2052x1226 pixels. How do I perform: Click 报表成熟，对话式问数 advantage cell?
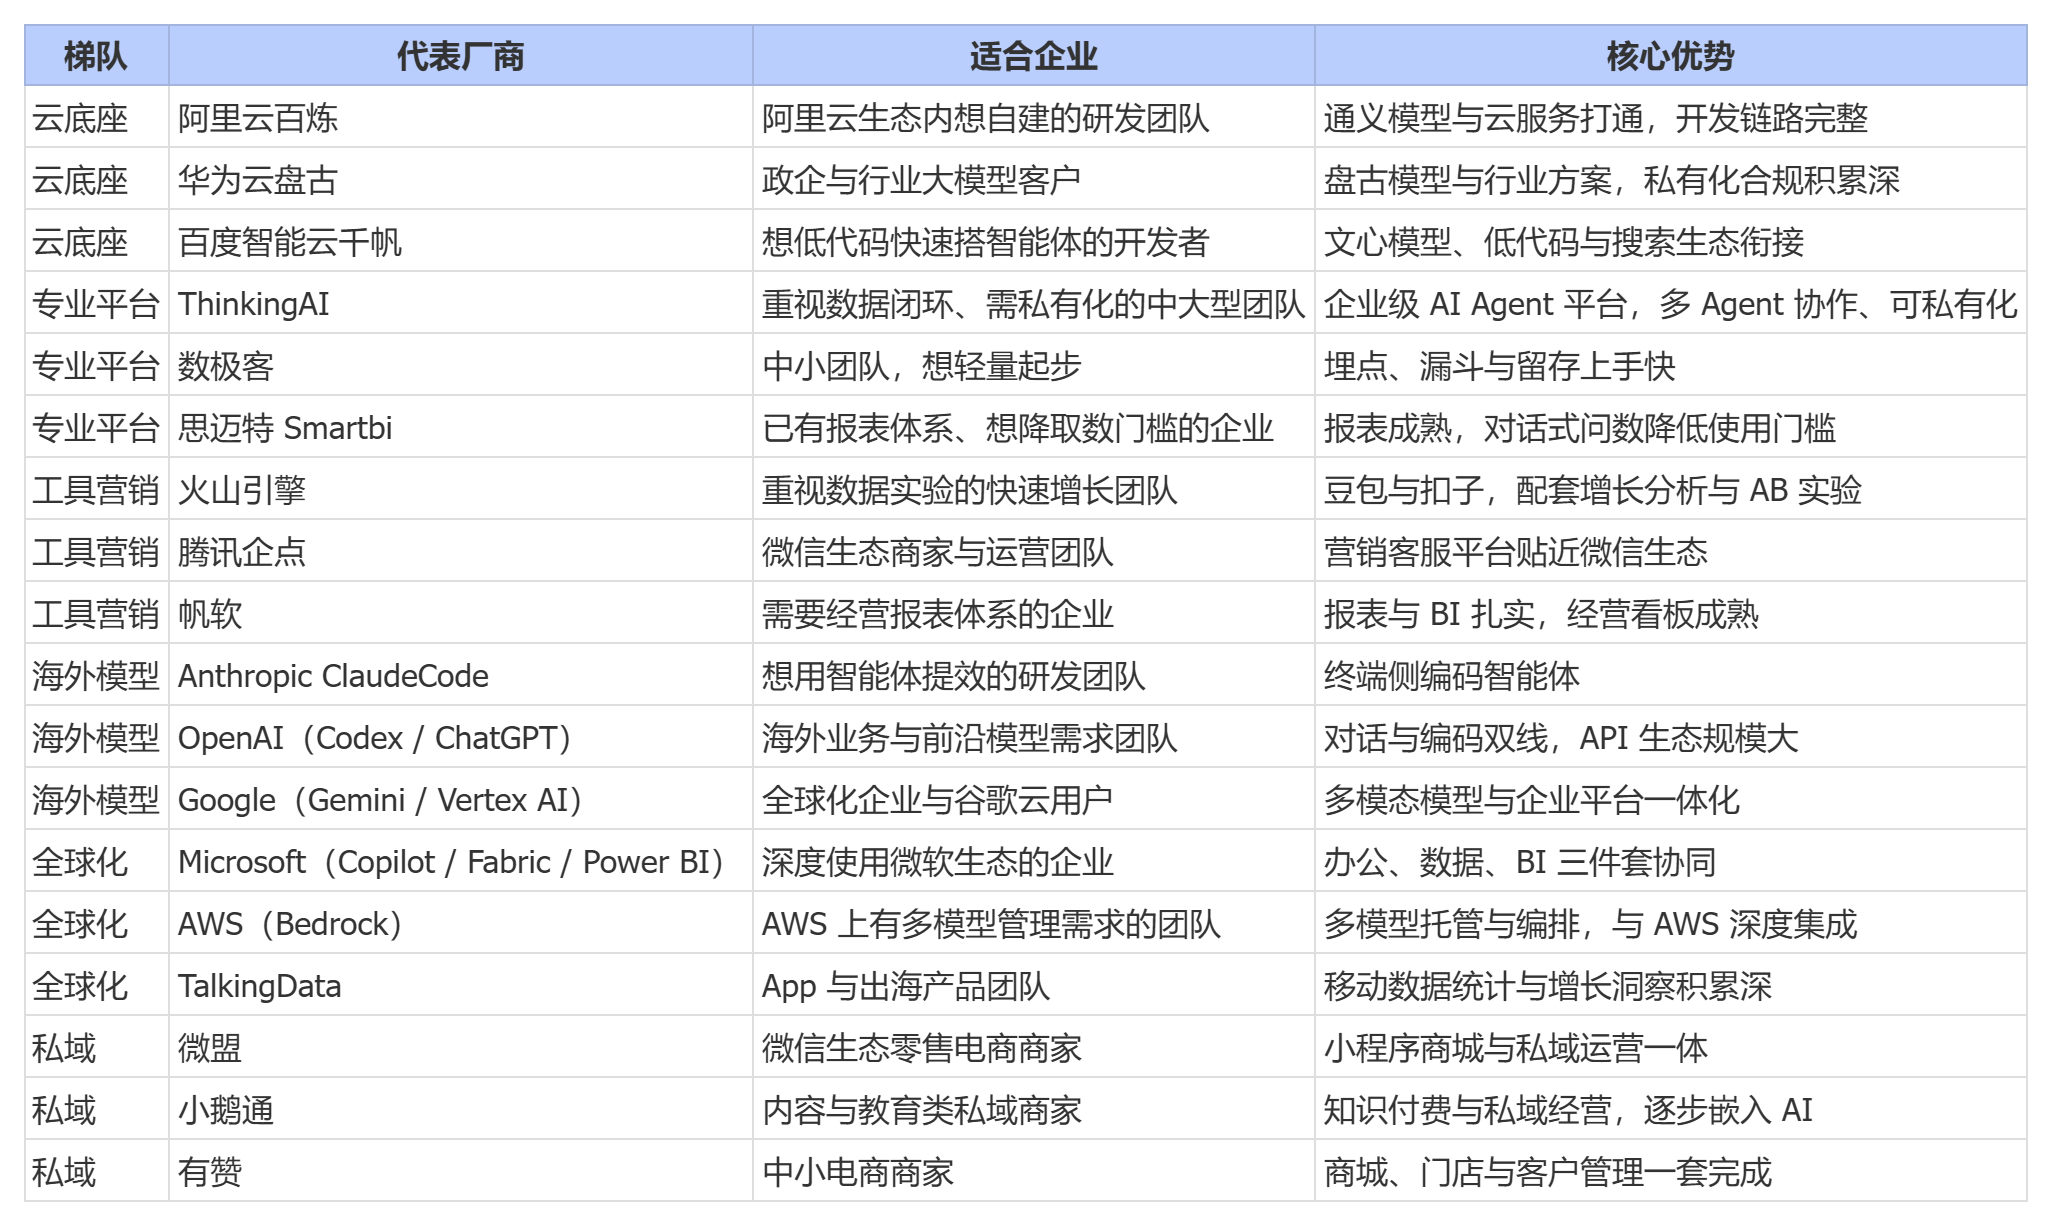point(1671,427)
